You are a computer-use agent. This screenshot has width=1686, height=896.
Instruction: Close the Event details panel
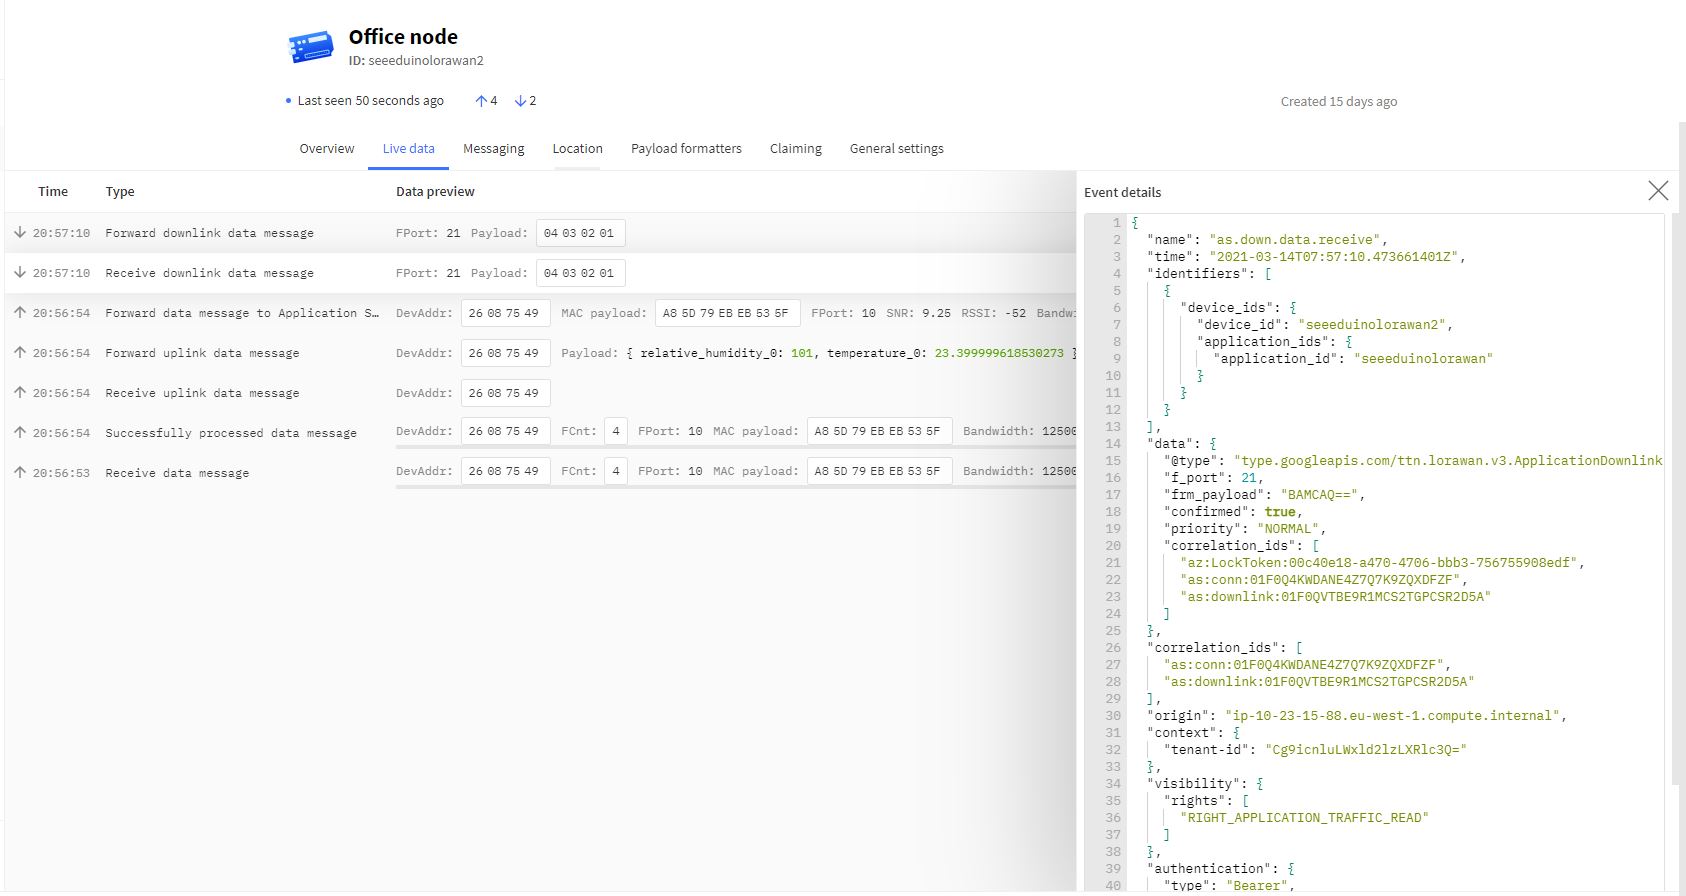[1657, 191]
